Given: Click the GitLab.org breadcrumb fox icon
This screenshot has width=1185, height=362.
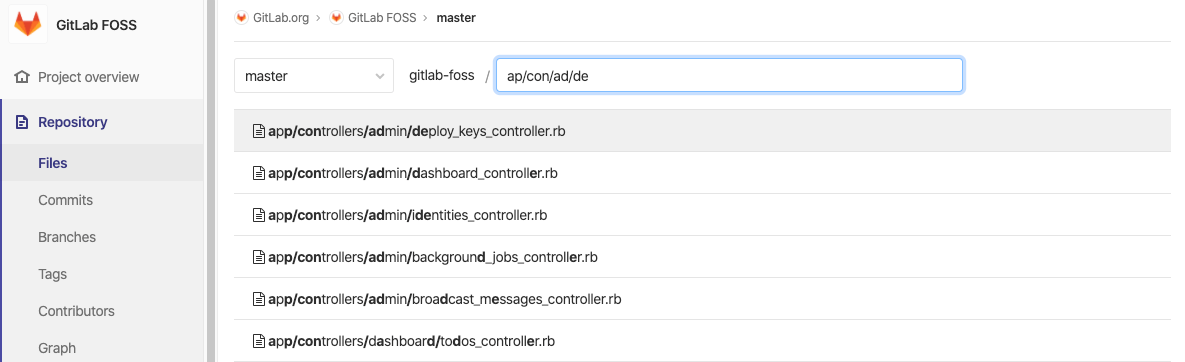Looking at the screenshot, I should [x=241, y=17].
